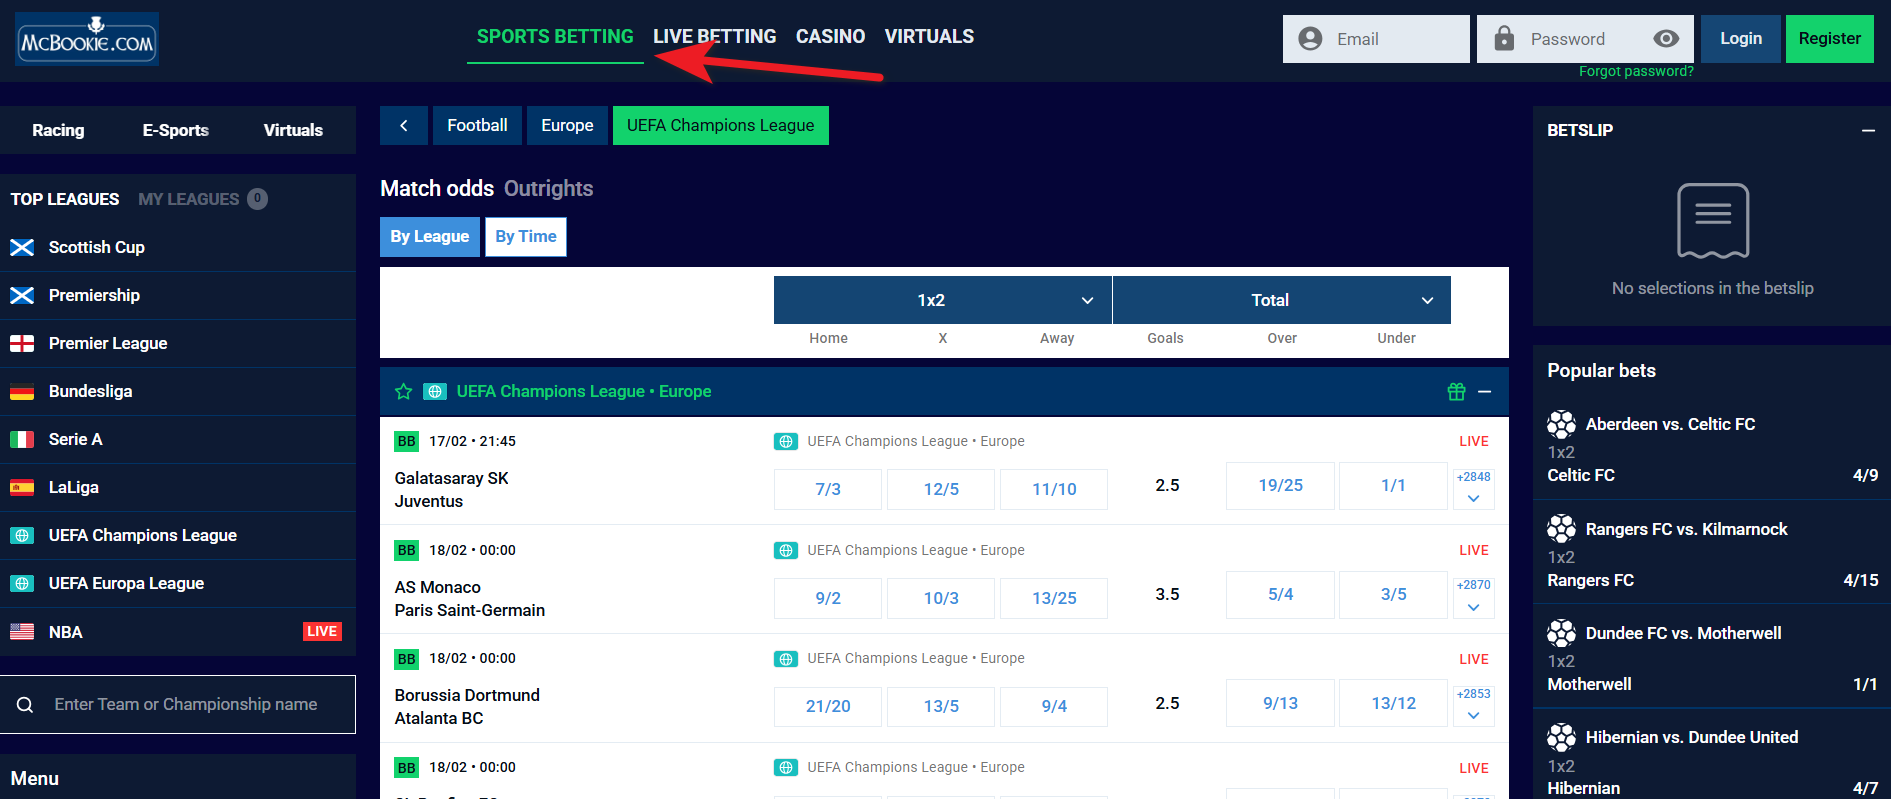The width and height of the screenshot is (1891, 799).
Task: Click Football breadcrumb
Action: [477, 126]
